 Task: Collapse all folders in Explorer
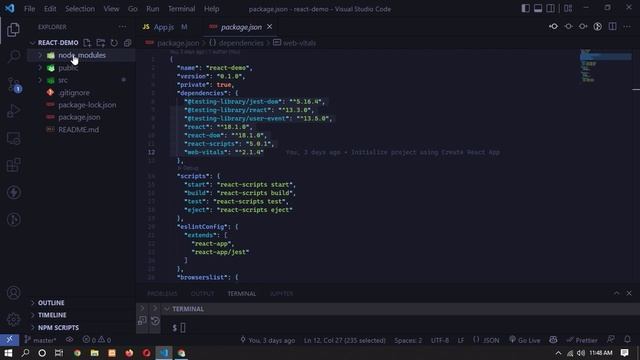point(127,43)
